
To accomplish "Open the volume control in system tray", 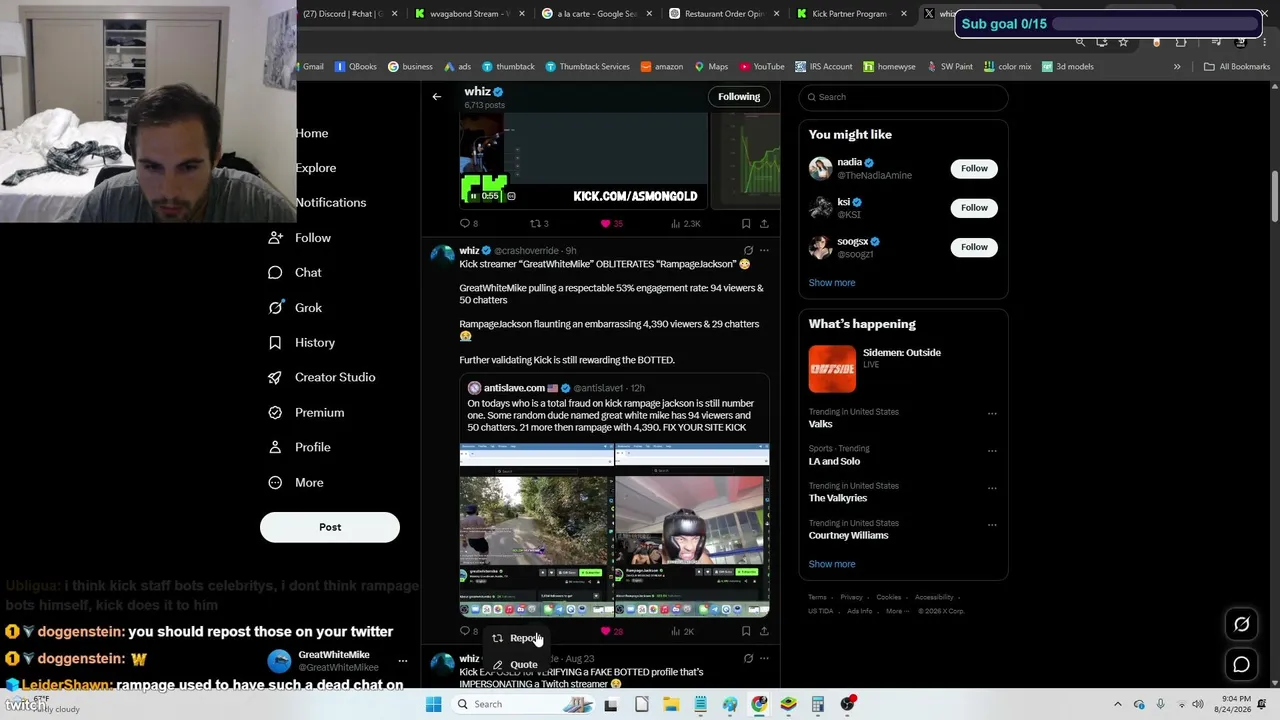I will [1198, 704].
